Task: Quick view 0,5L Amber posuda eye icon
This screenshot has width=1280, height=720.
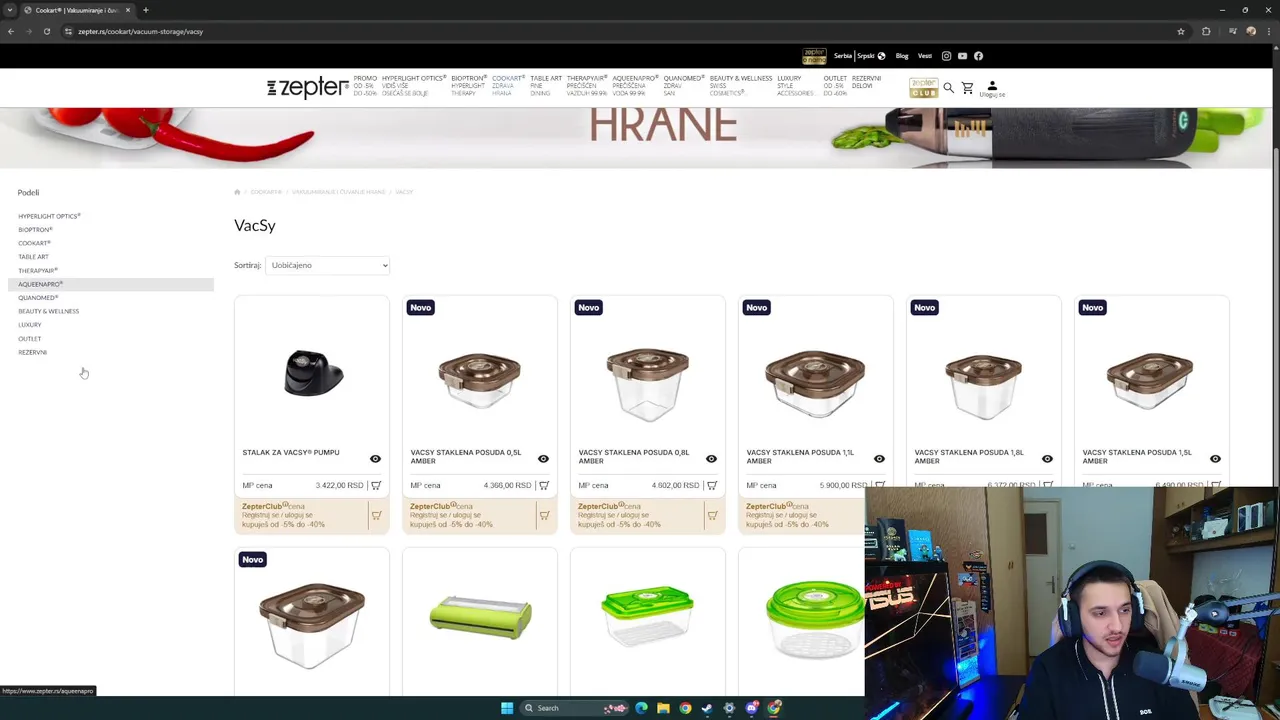Action: tap(543, 459)
